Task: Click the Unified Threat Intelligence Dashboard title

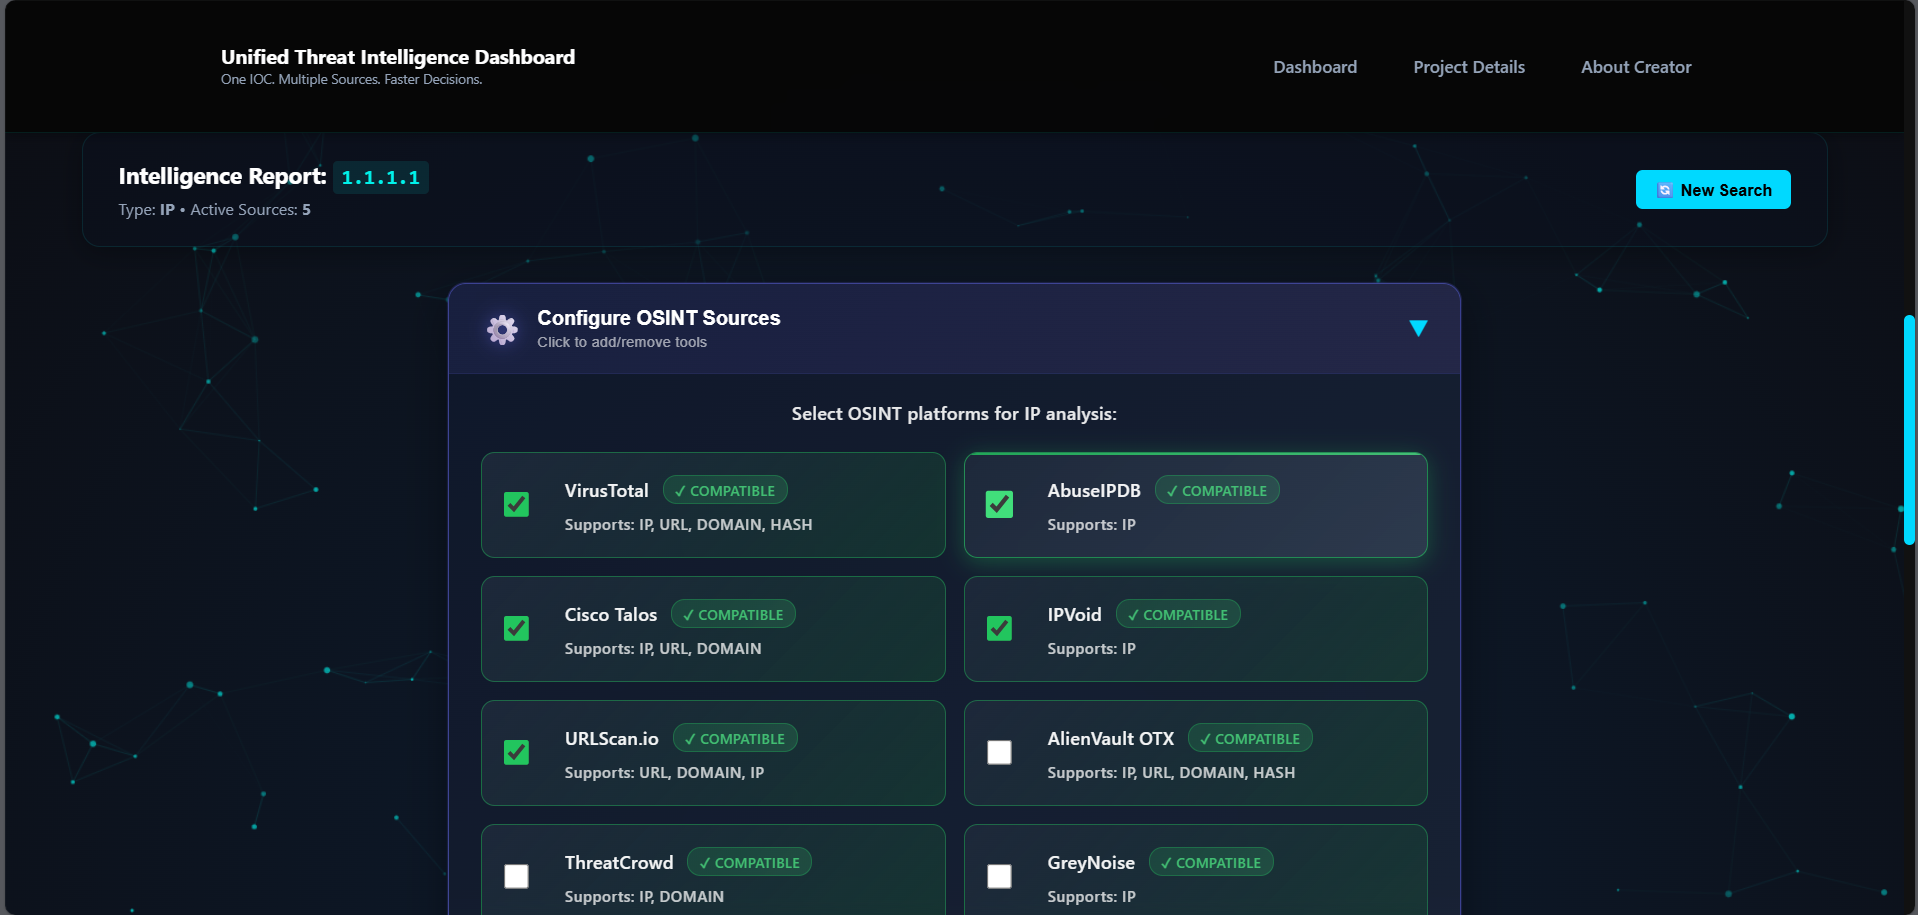Action: (397, 57)
